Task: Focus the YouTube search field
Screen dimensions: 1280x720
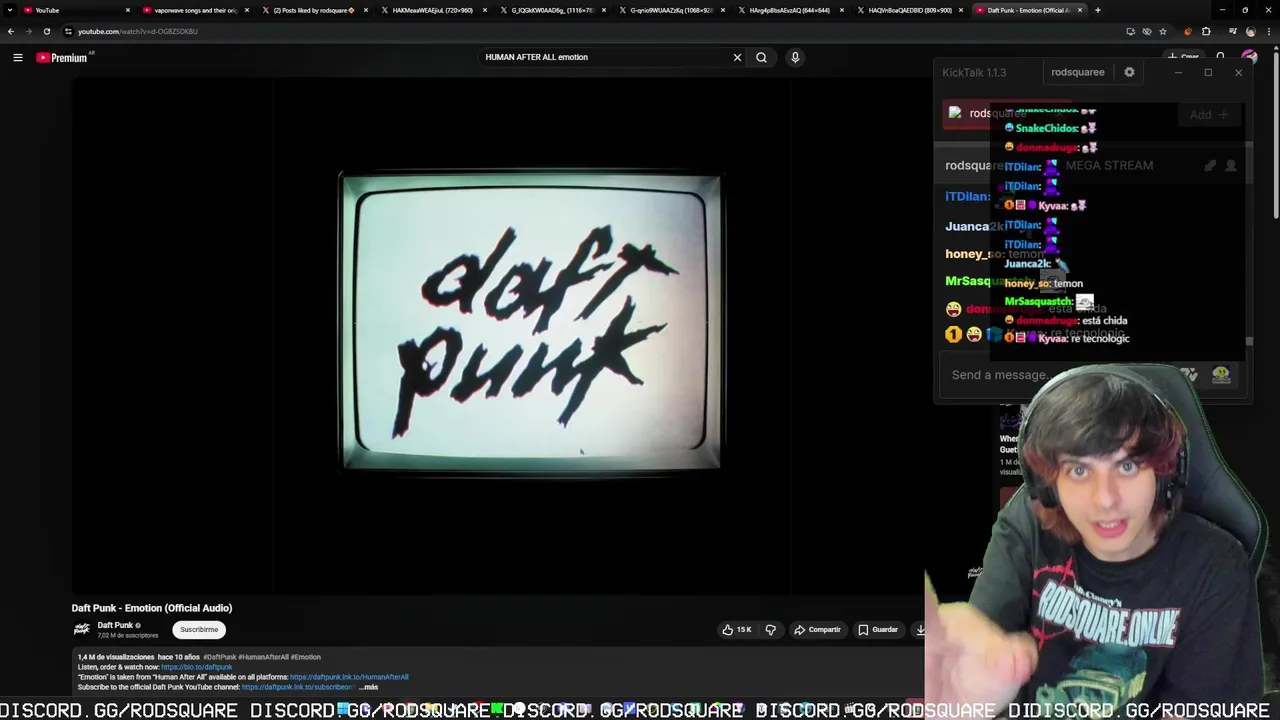Action: [605, 57]
